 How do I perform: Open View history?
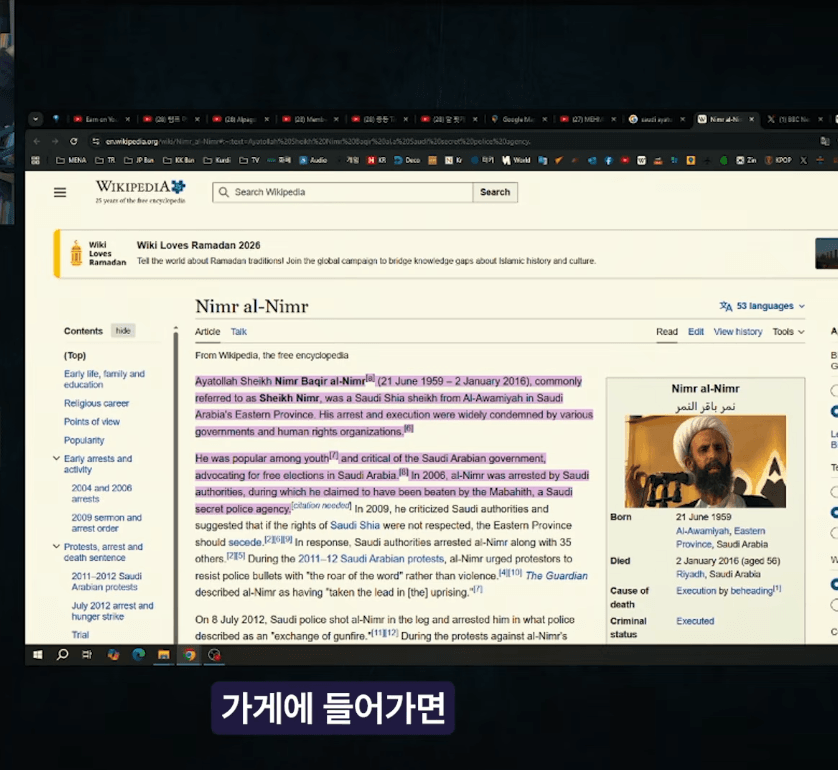pos(738,332)
